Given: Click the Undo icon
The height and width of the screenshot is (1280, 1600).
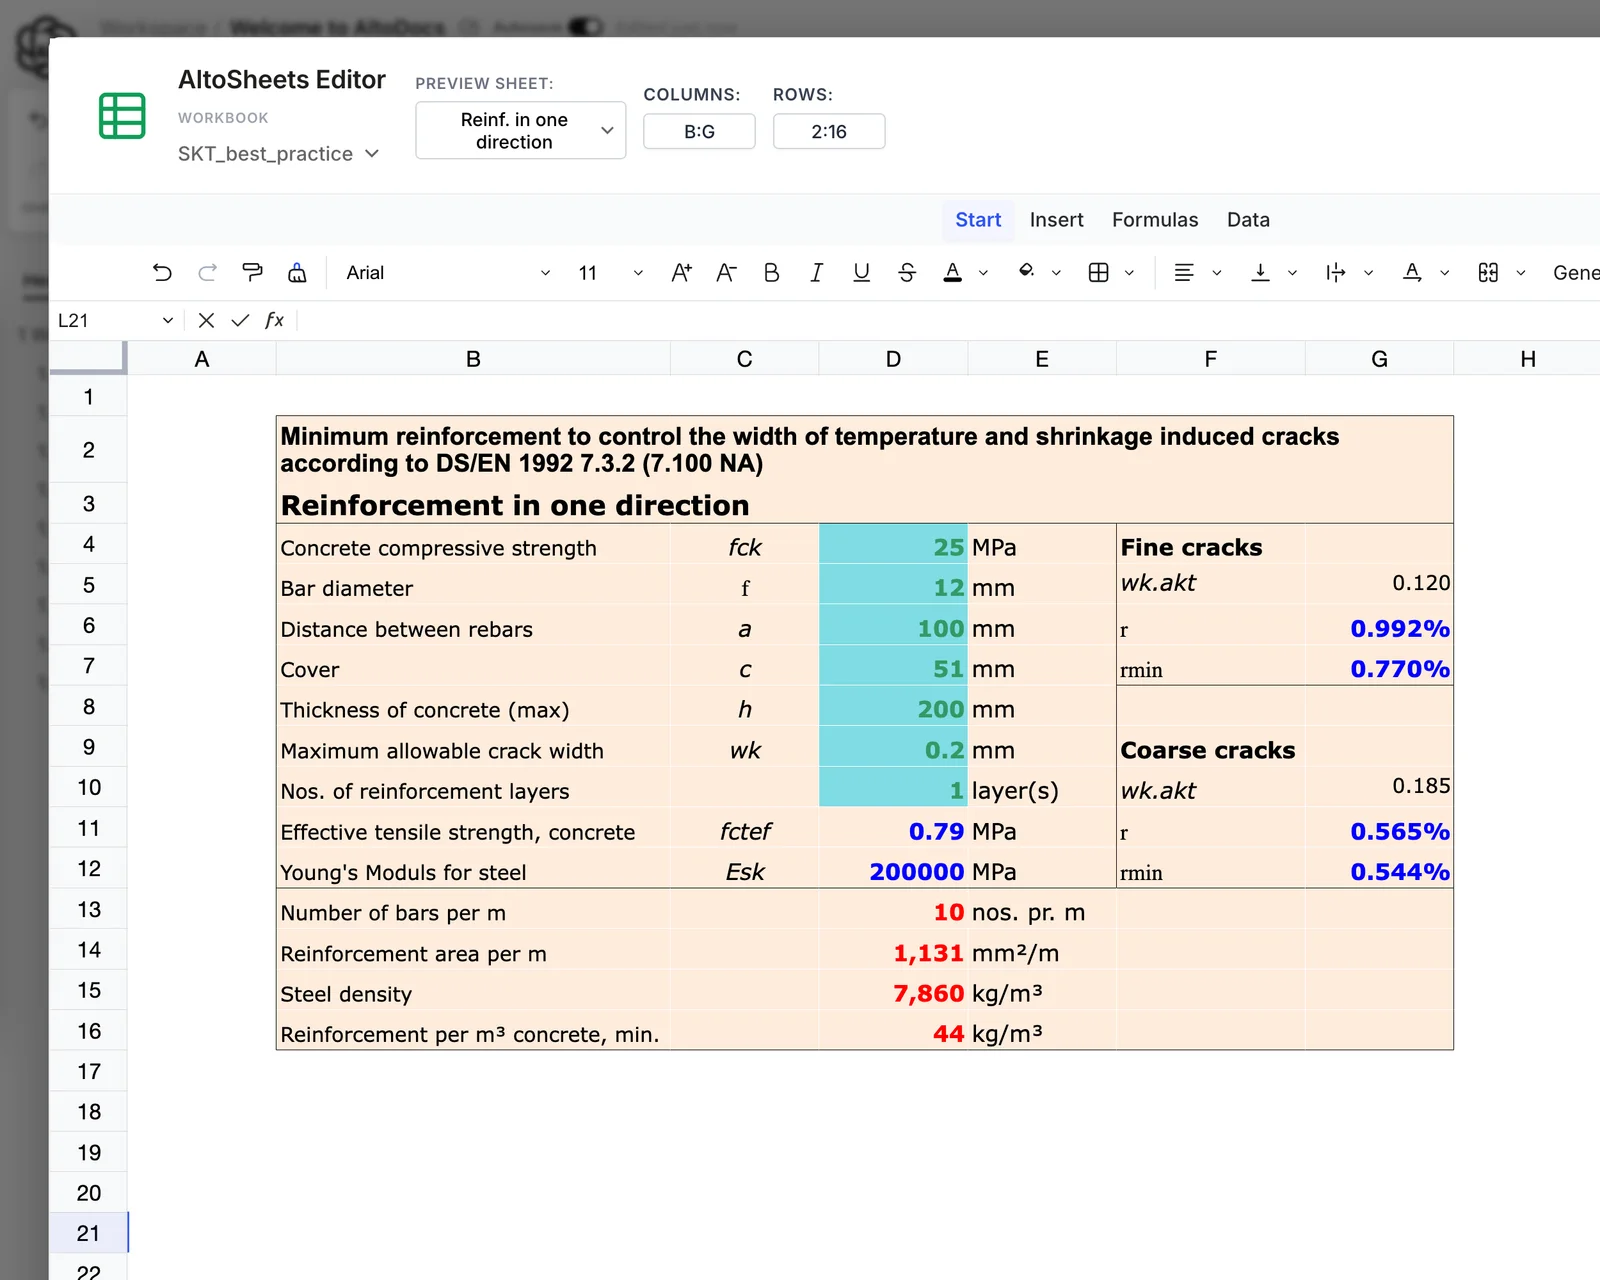Looking at the screenshot, I should point(162,273).
